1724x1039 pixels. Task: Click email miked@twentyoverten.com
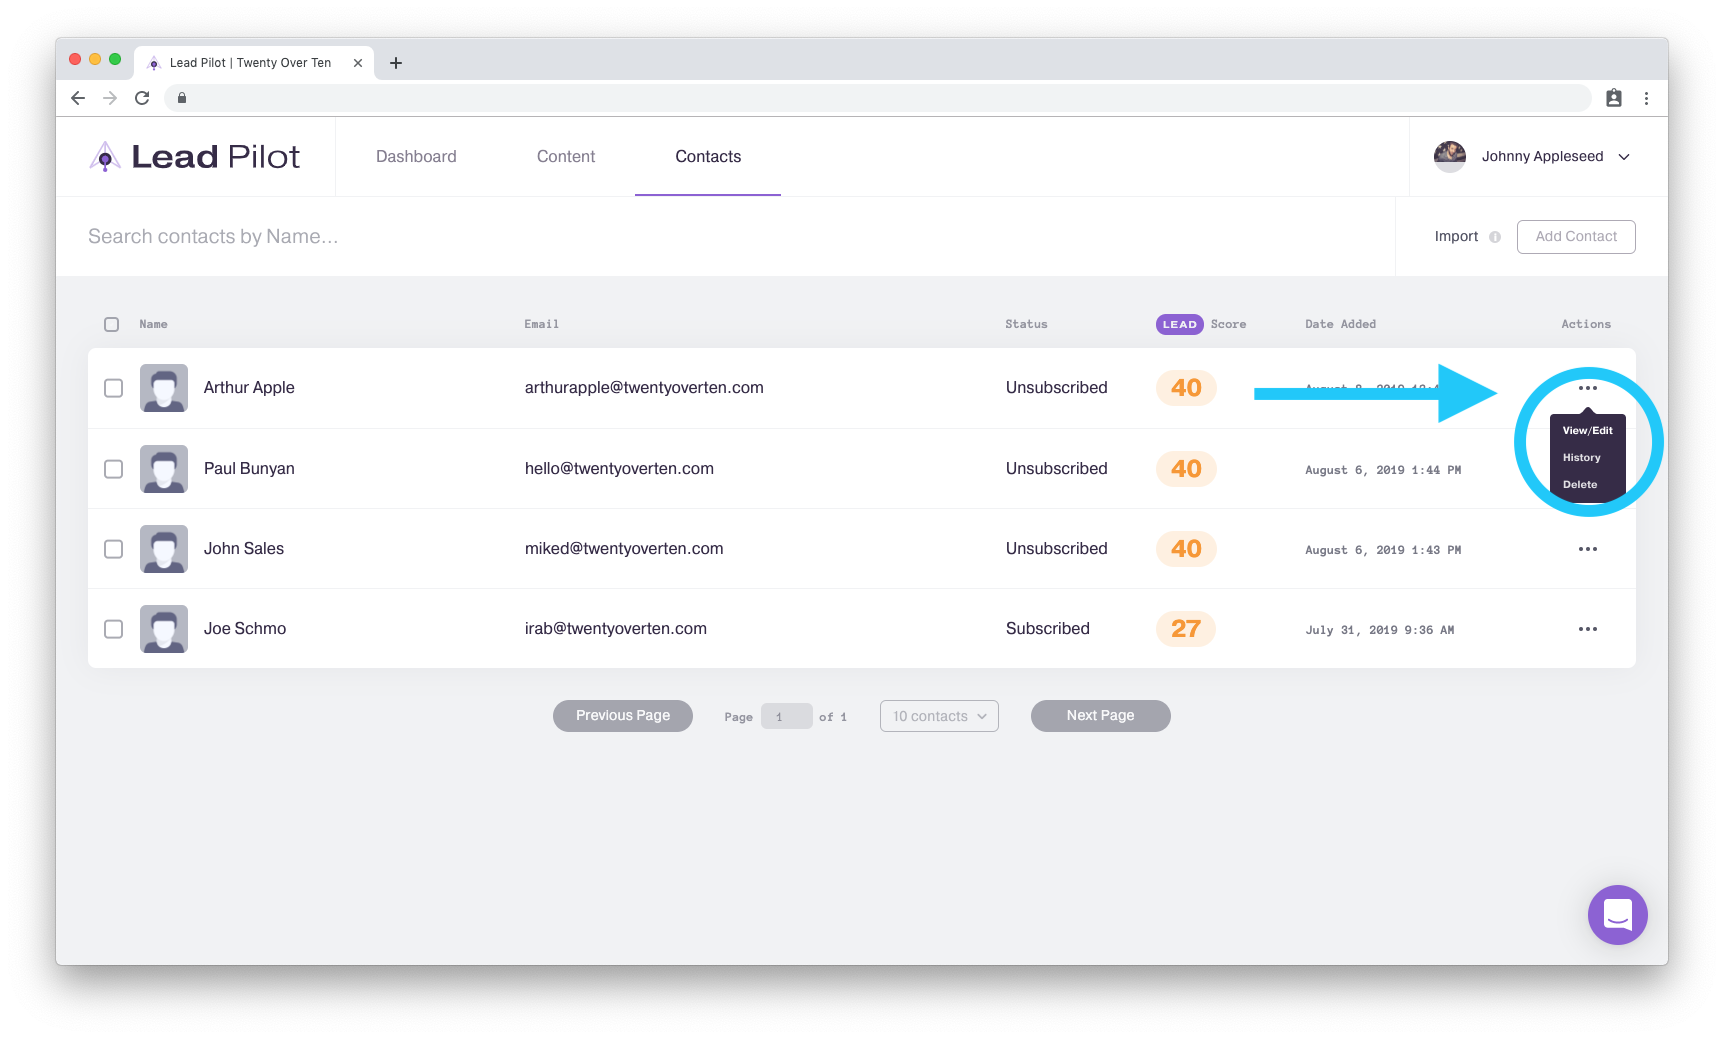click(624, 549)
